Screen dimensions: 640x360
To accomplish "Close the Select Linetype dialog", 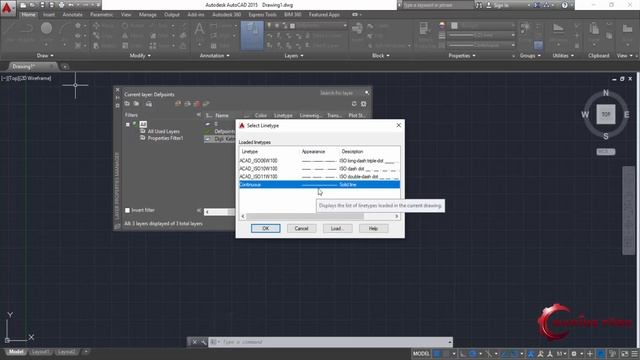I will click(x=398, y=125).
